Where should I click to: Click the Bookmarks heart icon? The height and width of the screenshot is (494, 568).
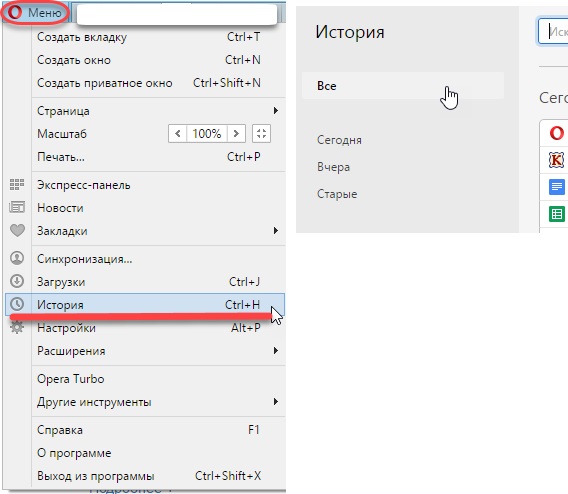click(x=17, y=230)
